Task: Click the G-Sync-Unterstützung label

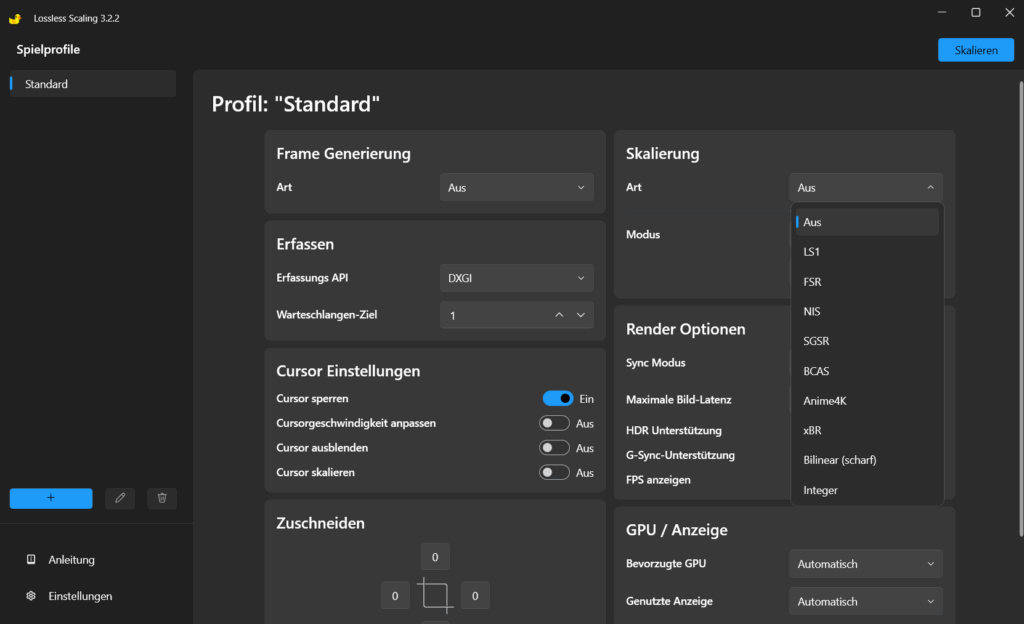Action: (x=680, y=455)
